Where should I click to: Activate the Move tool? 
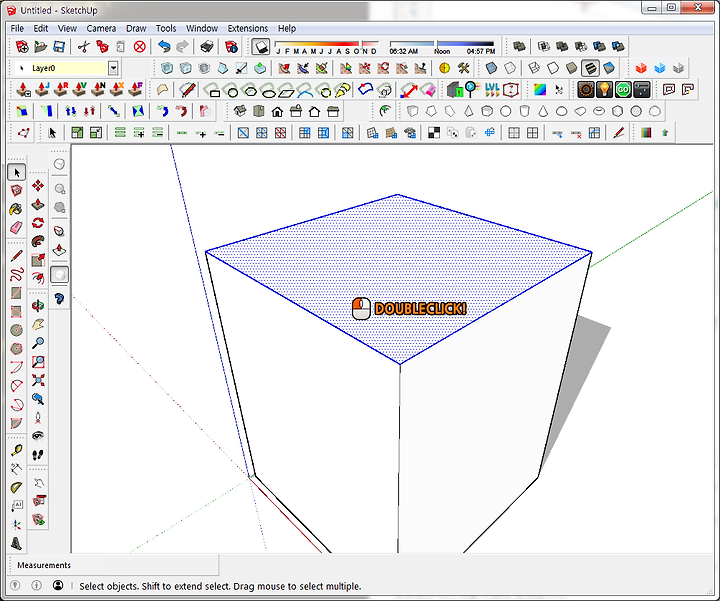[x=38, y=185]
